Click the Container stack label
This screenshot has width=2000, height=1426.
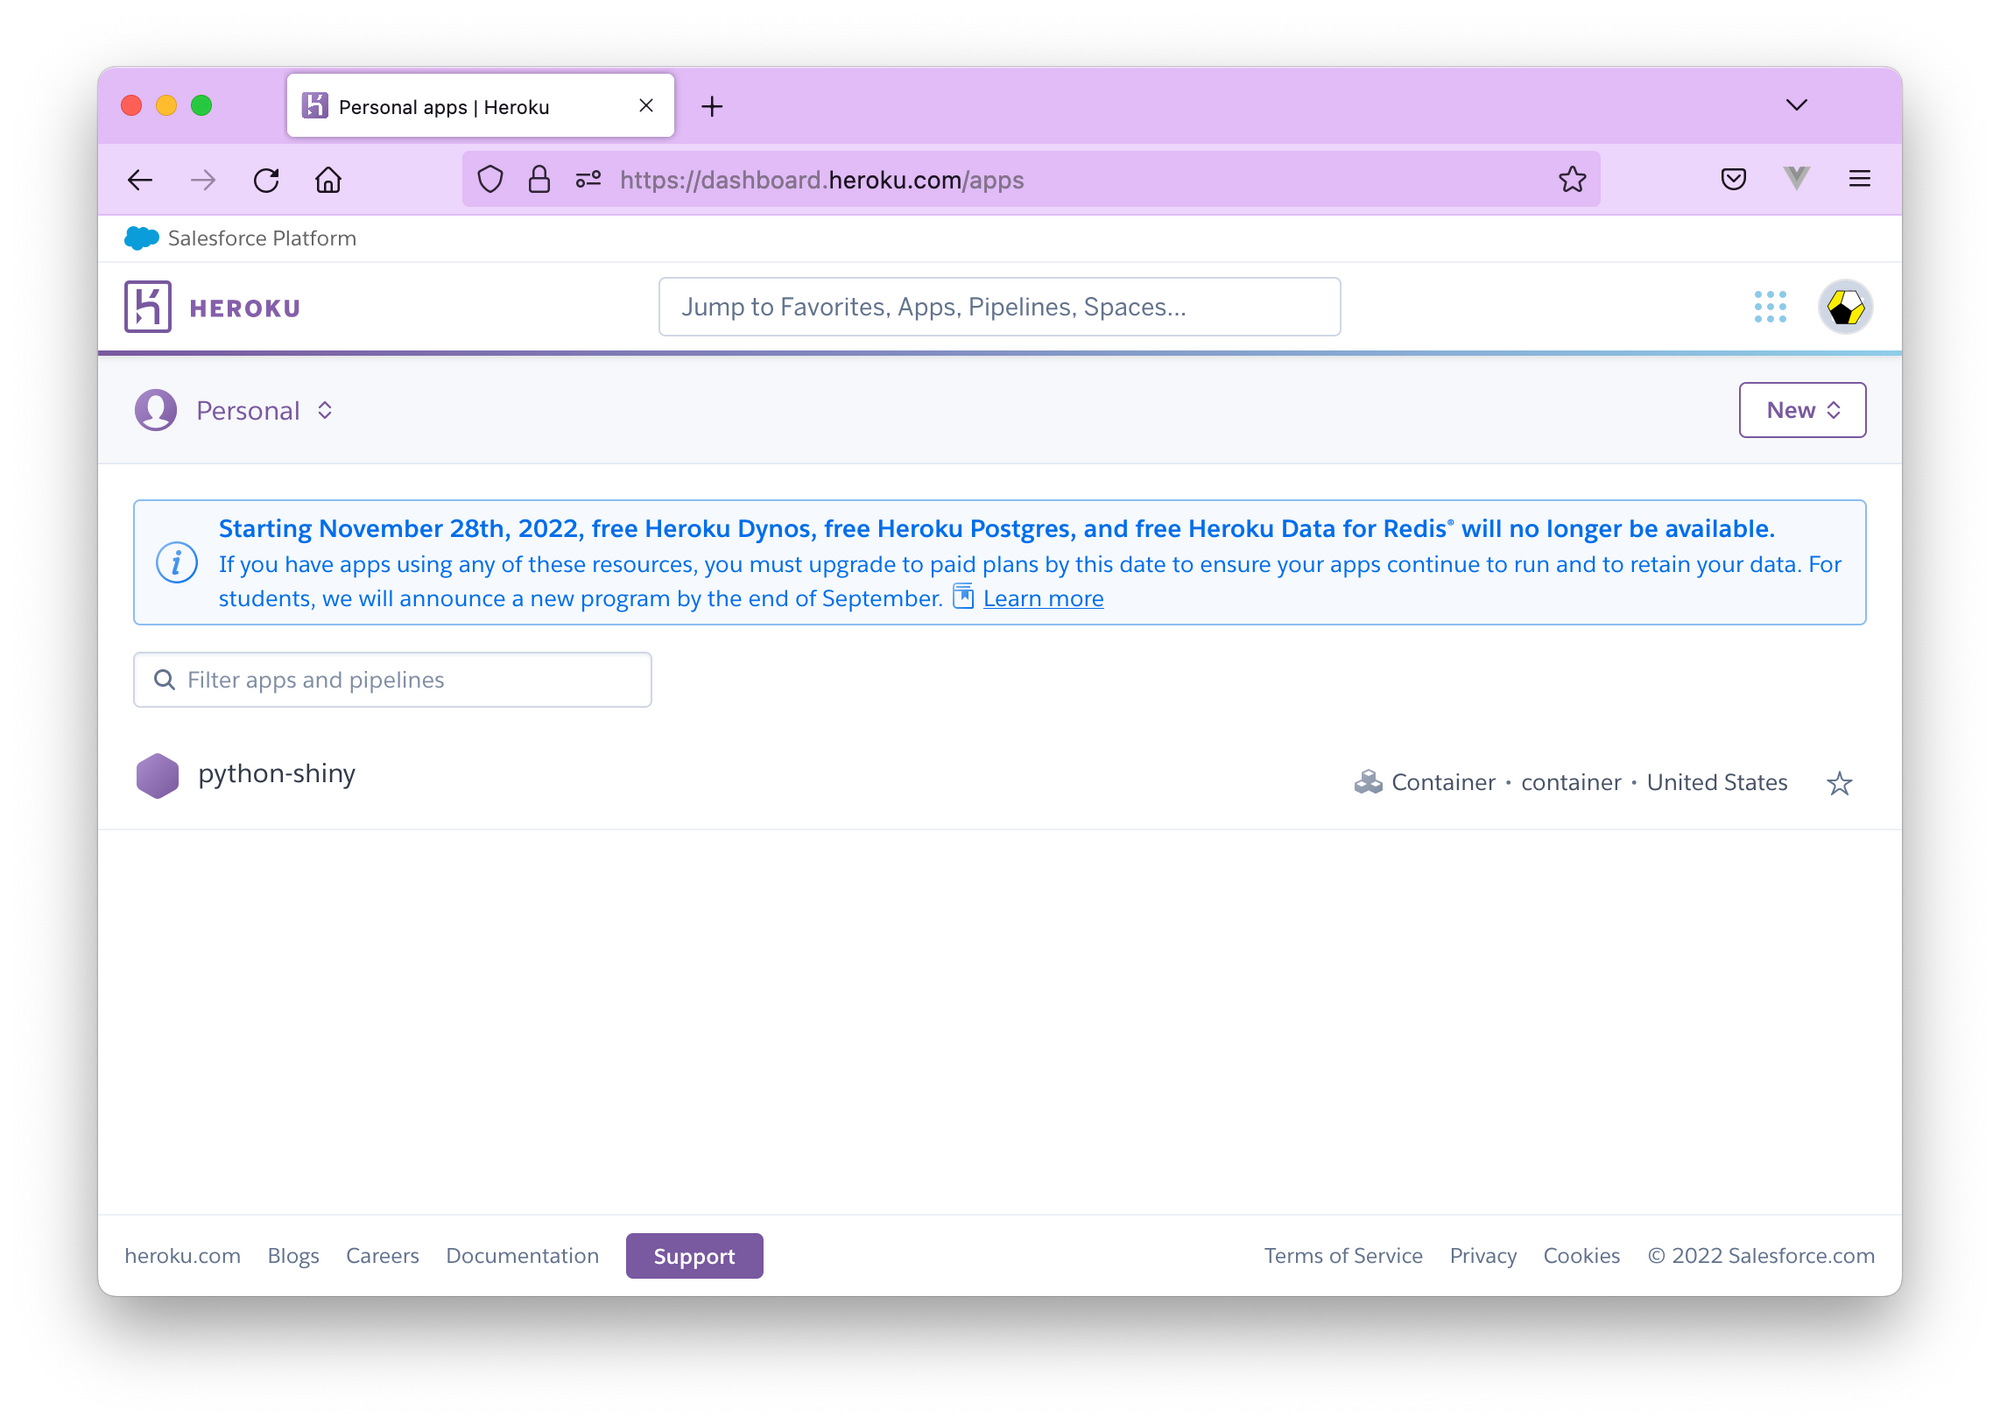[1443, 783]
